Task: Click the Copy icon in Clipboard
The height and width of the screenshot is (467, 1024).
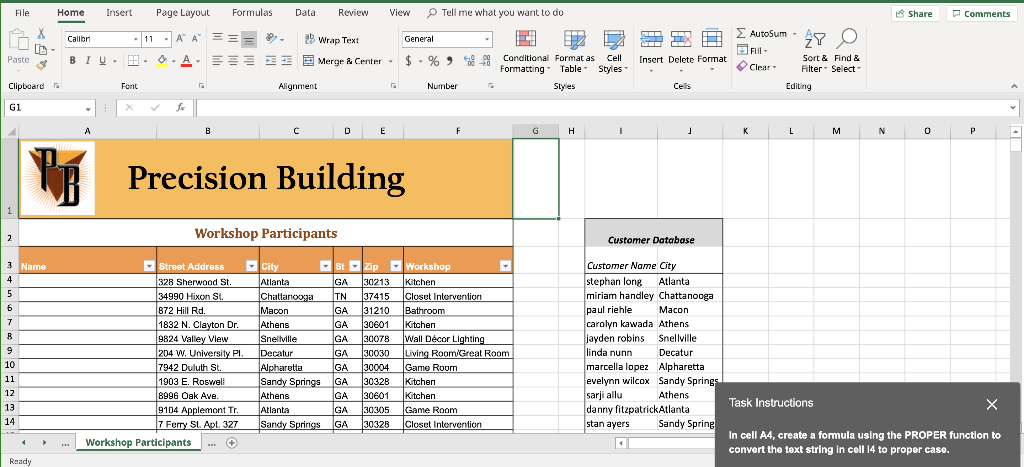Action: 40,50
